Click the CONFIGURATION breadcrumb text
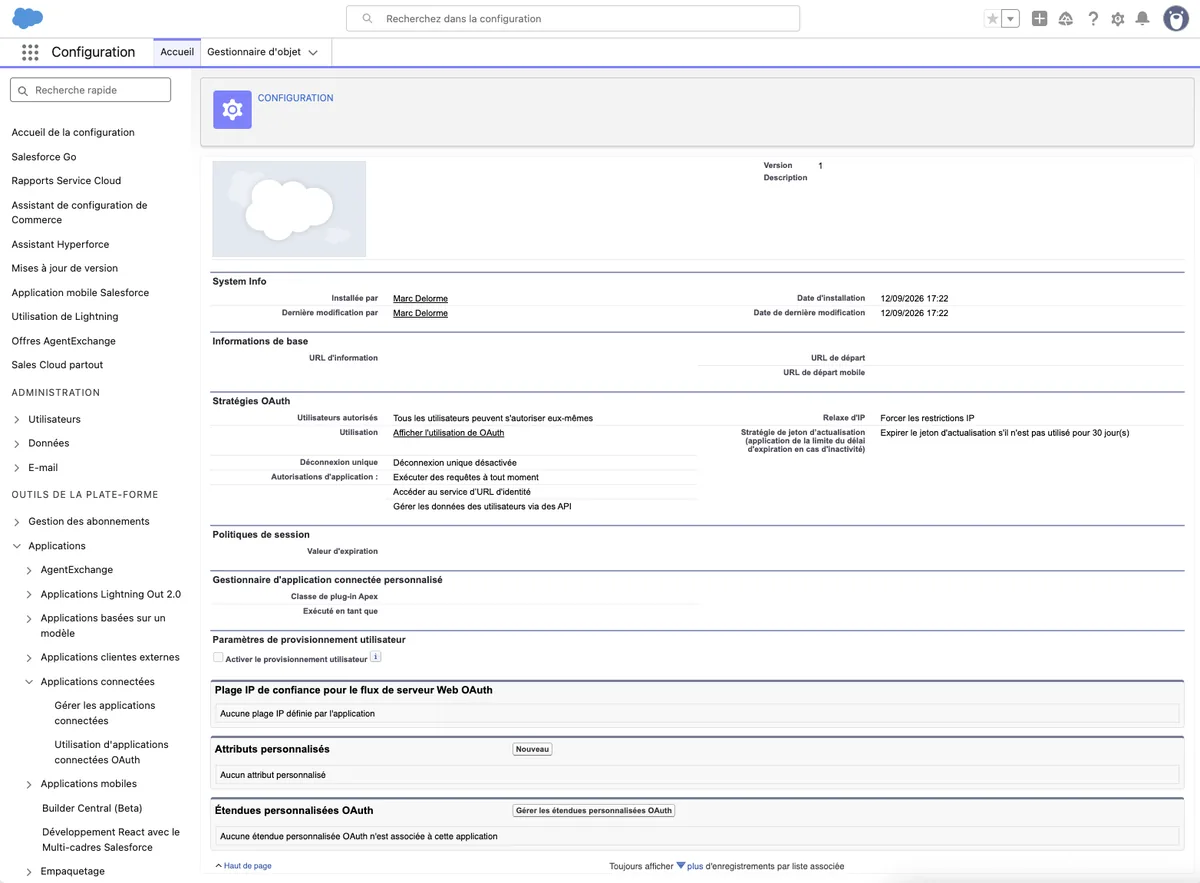The height and width of the screenshot is (883, 1200). point(296,98)
